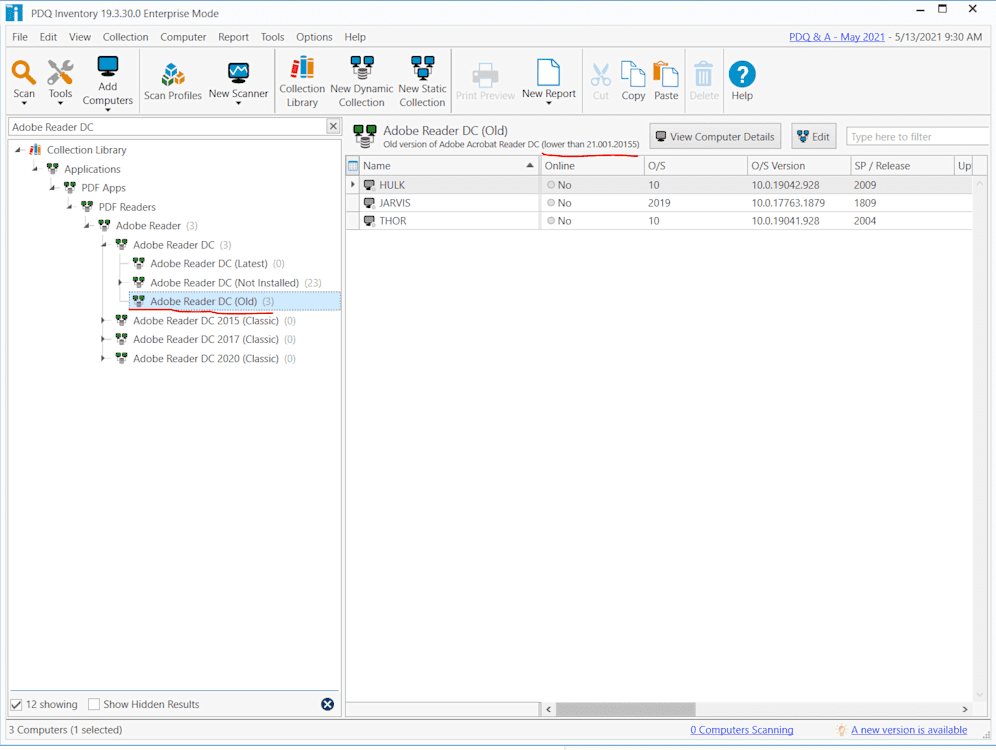The height and width of the screenshot is (750, 996).
Task: Click the HULK computer icon
Action: click(x=369, y=185)
